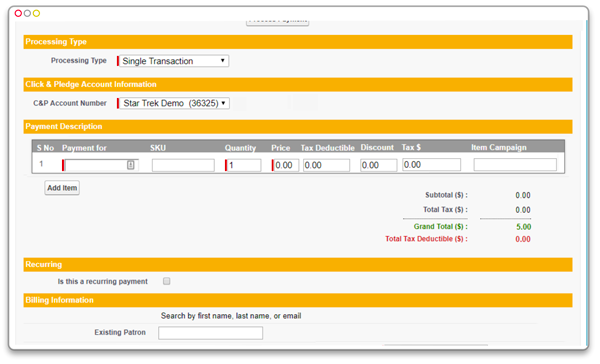Click the Grand Total value 5.00
Screen dimensions: 600x364
tap(523, 227)
